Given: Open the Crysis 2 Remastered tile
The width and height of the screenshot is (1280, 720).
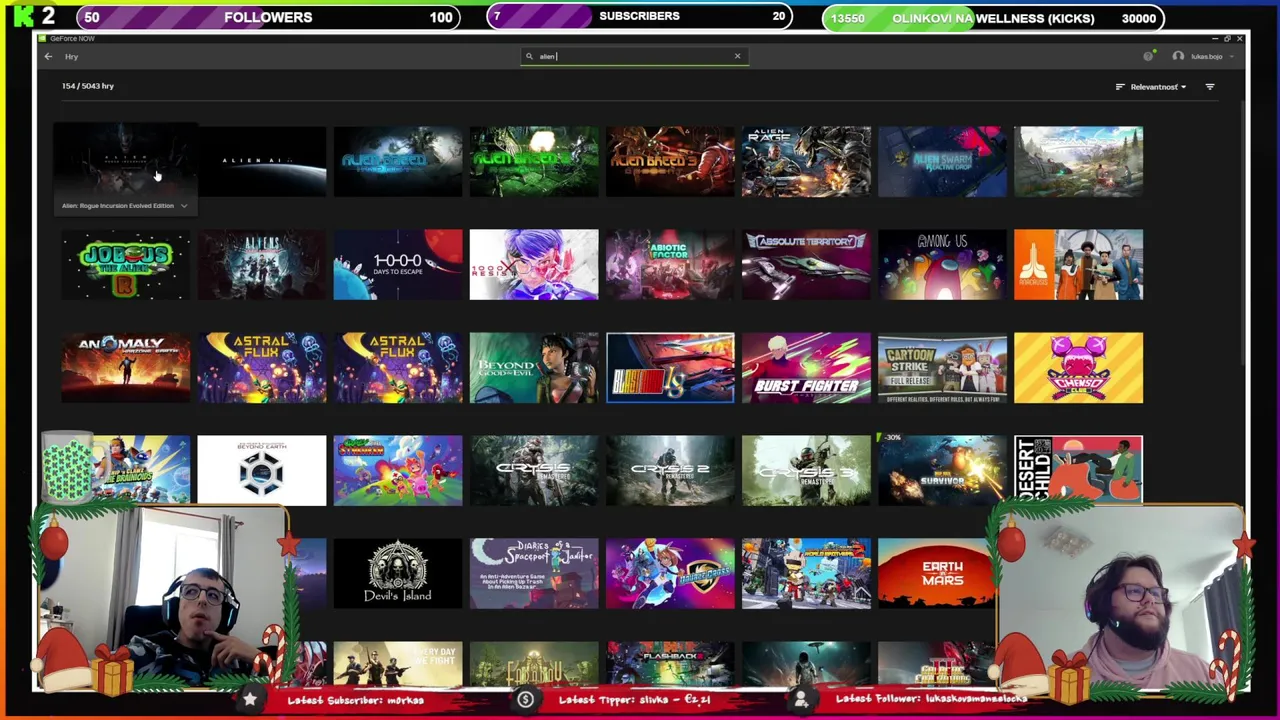Looking at the screenshot, I should pyautogui.click(x=670, y=470).
